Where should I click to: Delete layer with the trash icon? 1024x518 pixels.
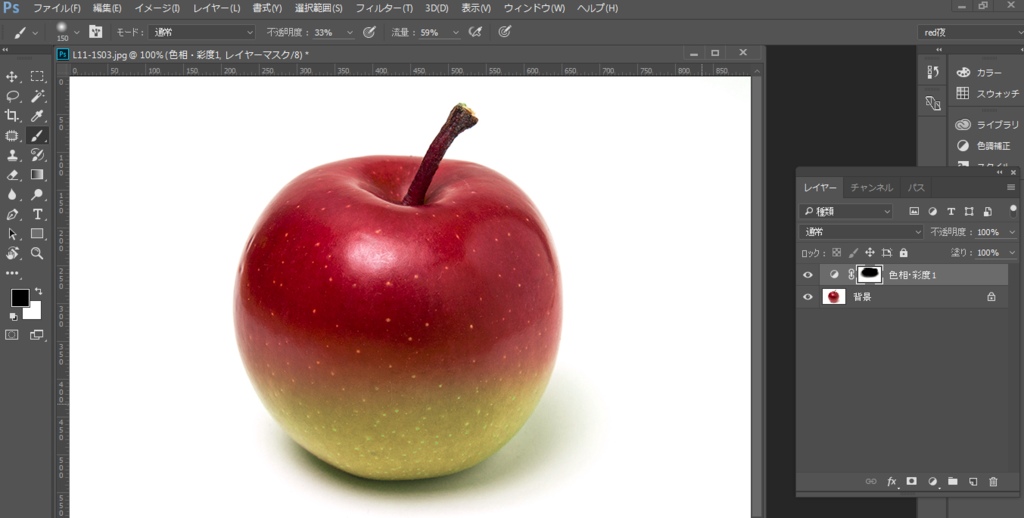tap(993, 481)
